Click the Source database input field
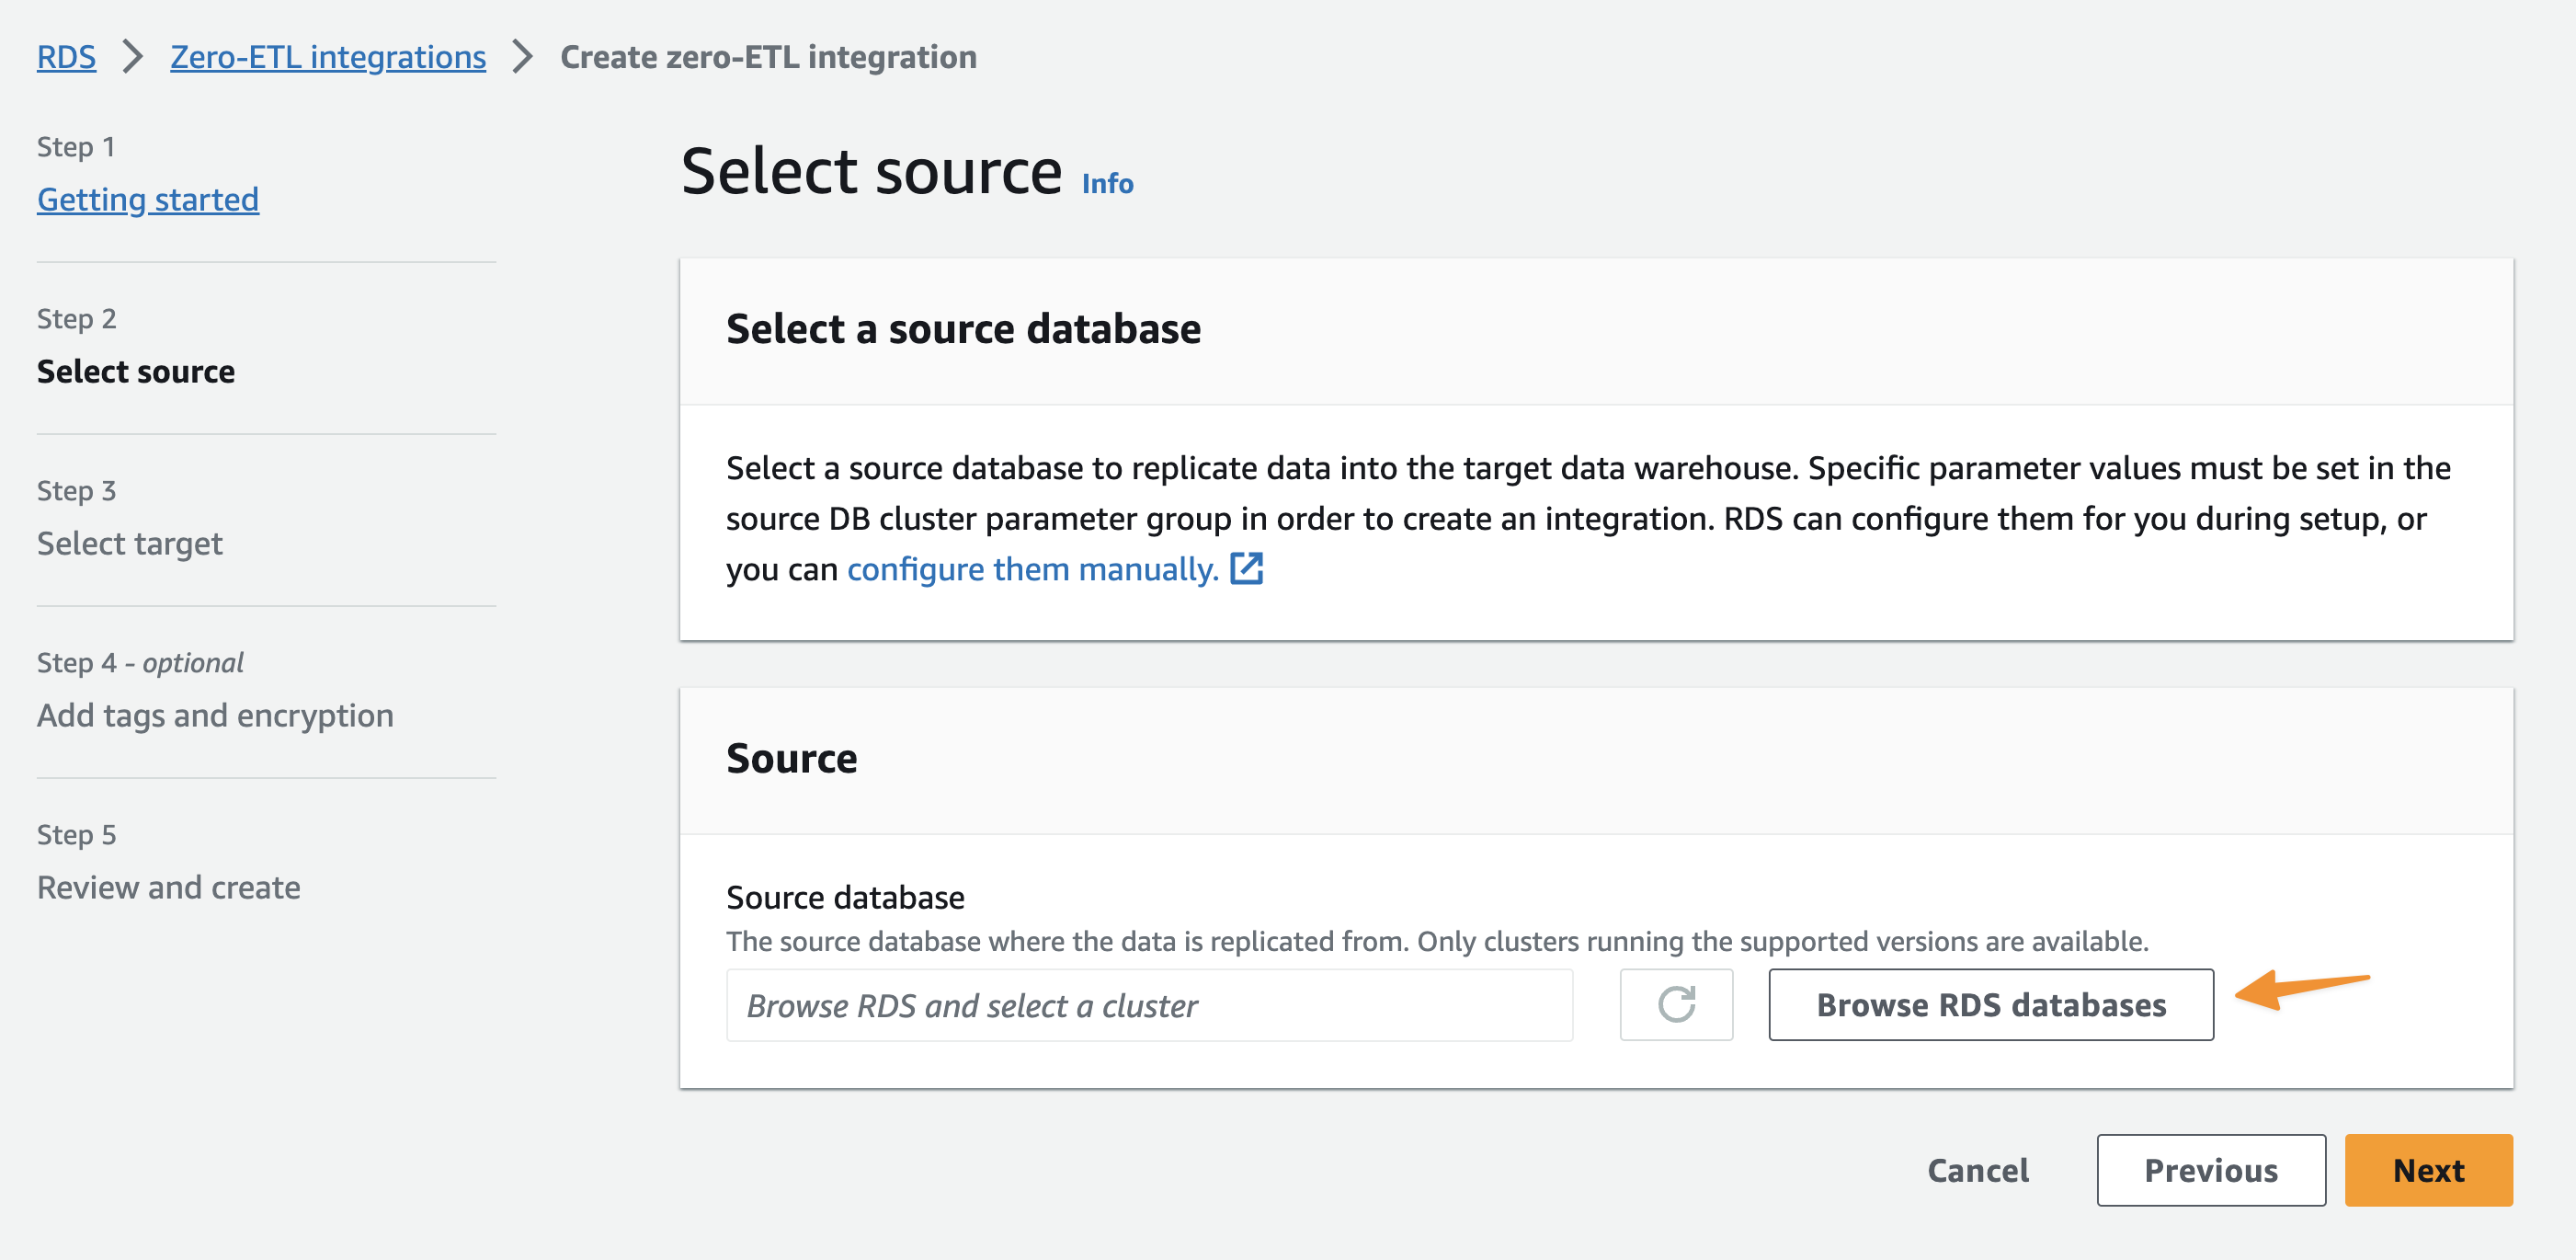This screenshot has width=2576, height=1260. click(x=1149, y=1004)
